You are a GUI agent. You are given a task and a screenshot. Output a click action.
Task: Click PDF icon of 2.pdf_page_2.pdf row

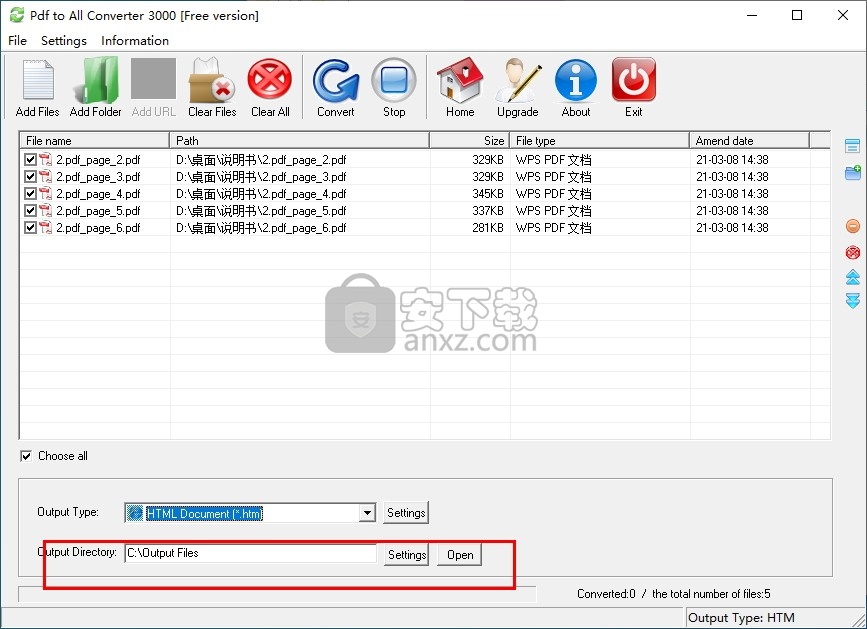click(45, 160)
